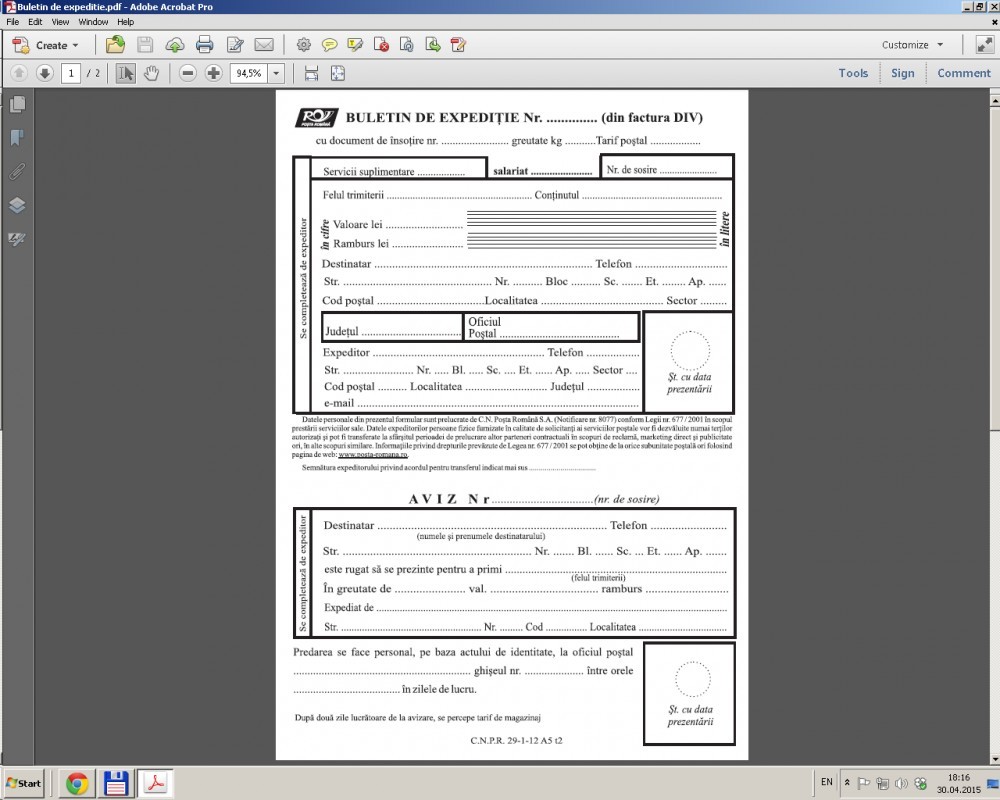Open the Sign pane
1000x800 pixels.
(x=902, y=73)
